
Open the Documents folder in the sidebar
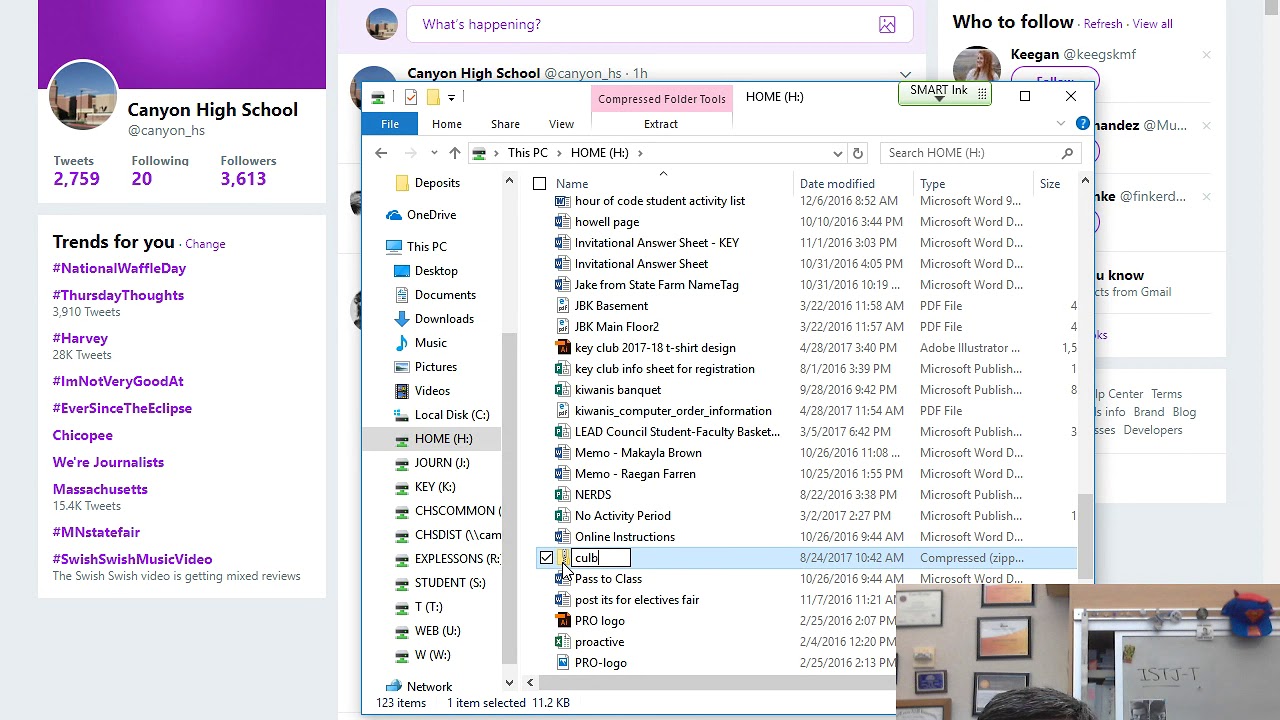[x=445, y=295]
